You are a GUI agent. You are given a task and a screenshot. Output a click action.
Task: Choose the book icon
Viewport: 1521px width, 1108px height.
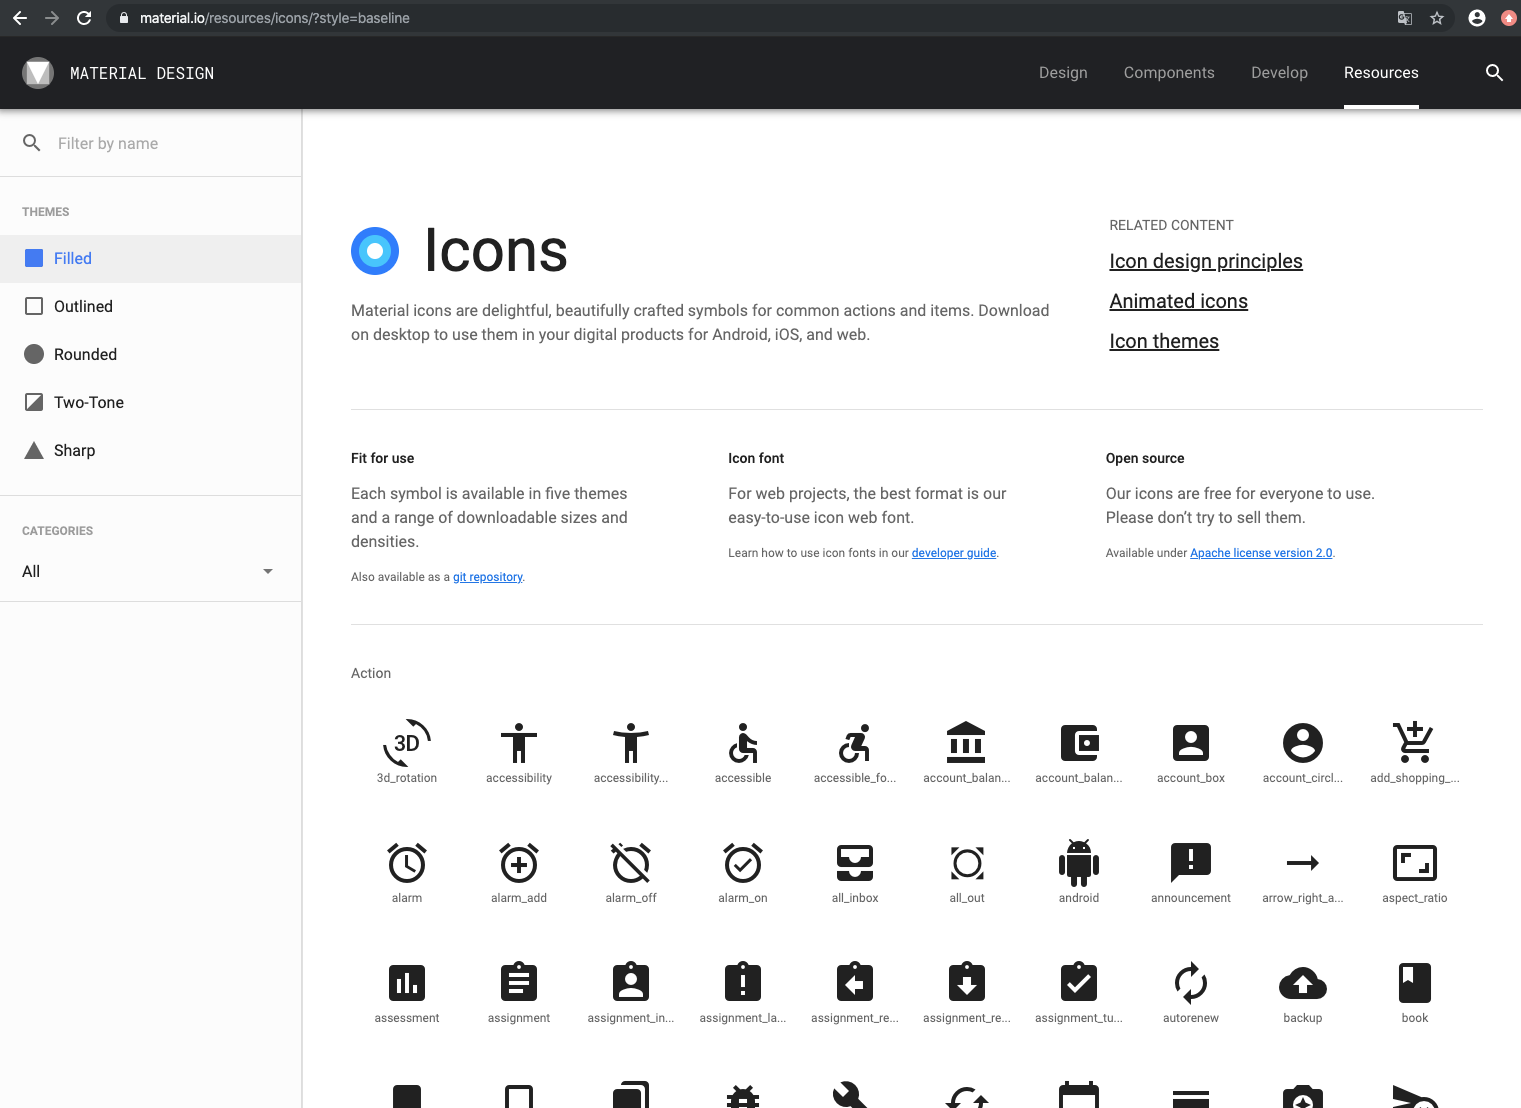click(1415, 983)
